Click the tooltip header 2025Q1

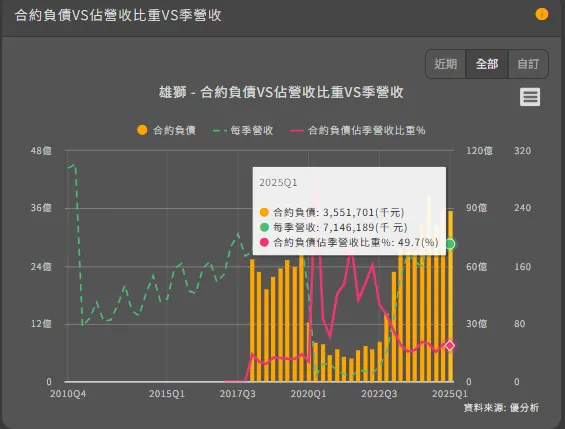278,183
